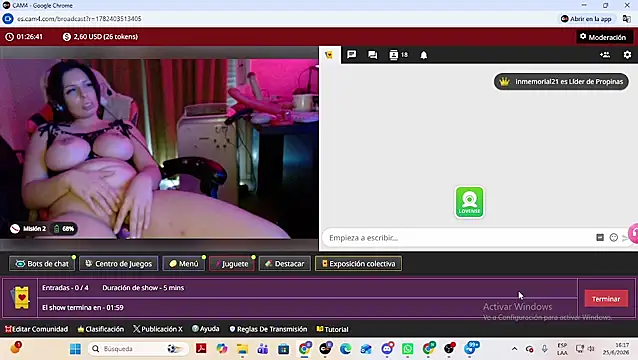Click the Lovense app icon

[x=470, y=202]
